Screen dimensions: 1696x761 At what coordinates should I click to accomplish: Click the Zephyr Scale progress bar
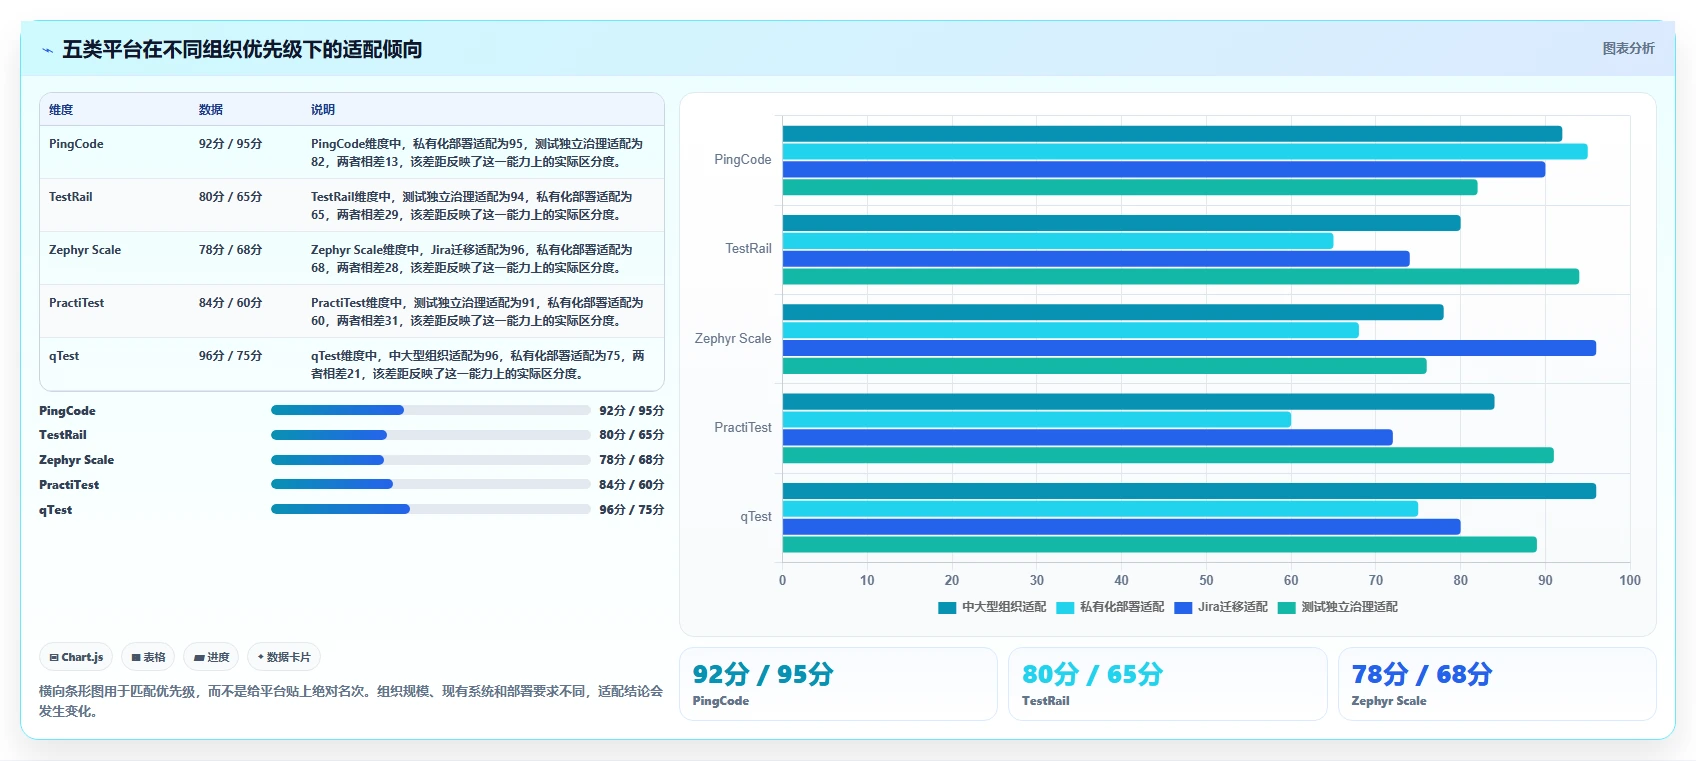tap(430, 460)
